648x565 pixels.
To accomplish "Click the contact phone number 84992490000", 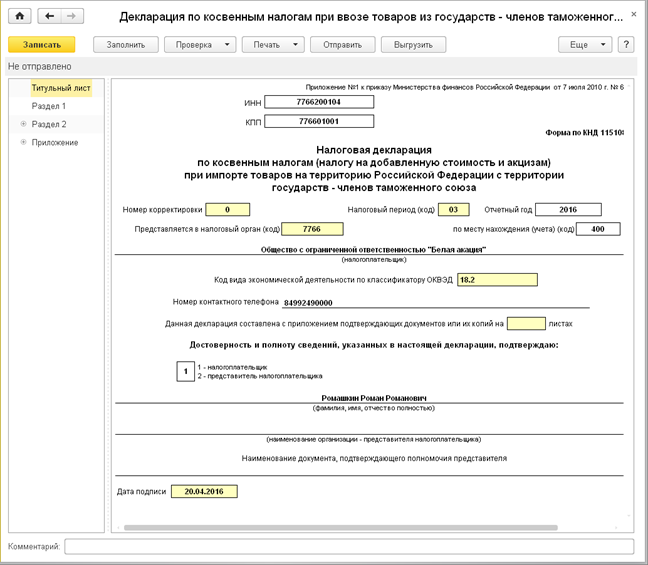I will [308, 303].
